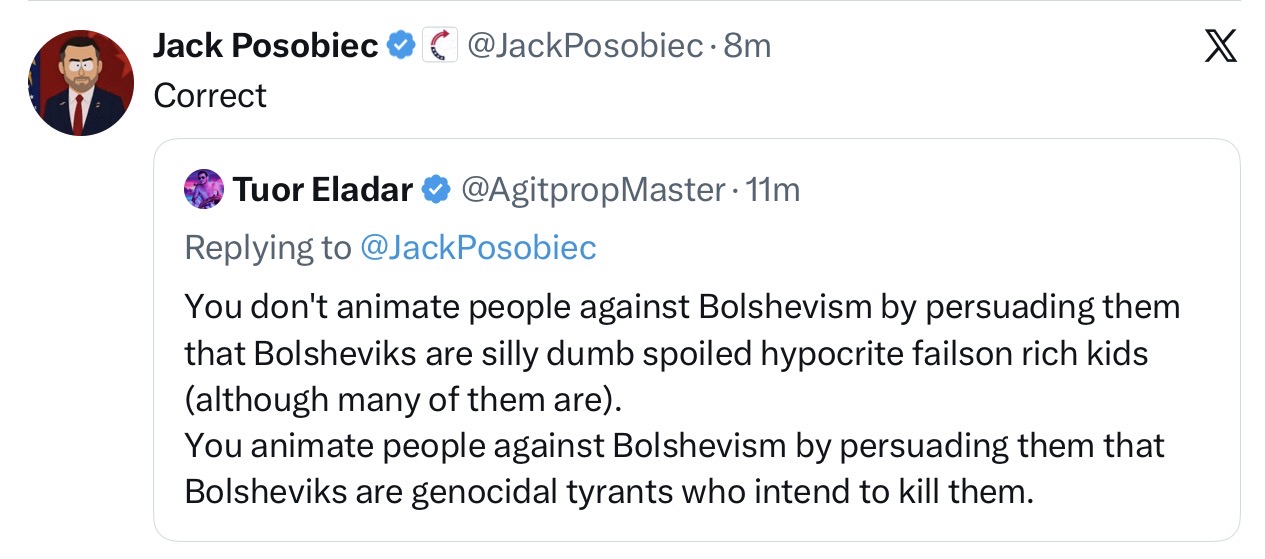1265x559 pixels.
Task: Click Jack Posobiec's blue verified badge
Action: coord(402,46)
